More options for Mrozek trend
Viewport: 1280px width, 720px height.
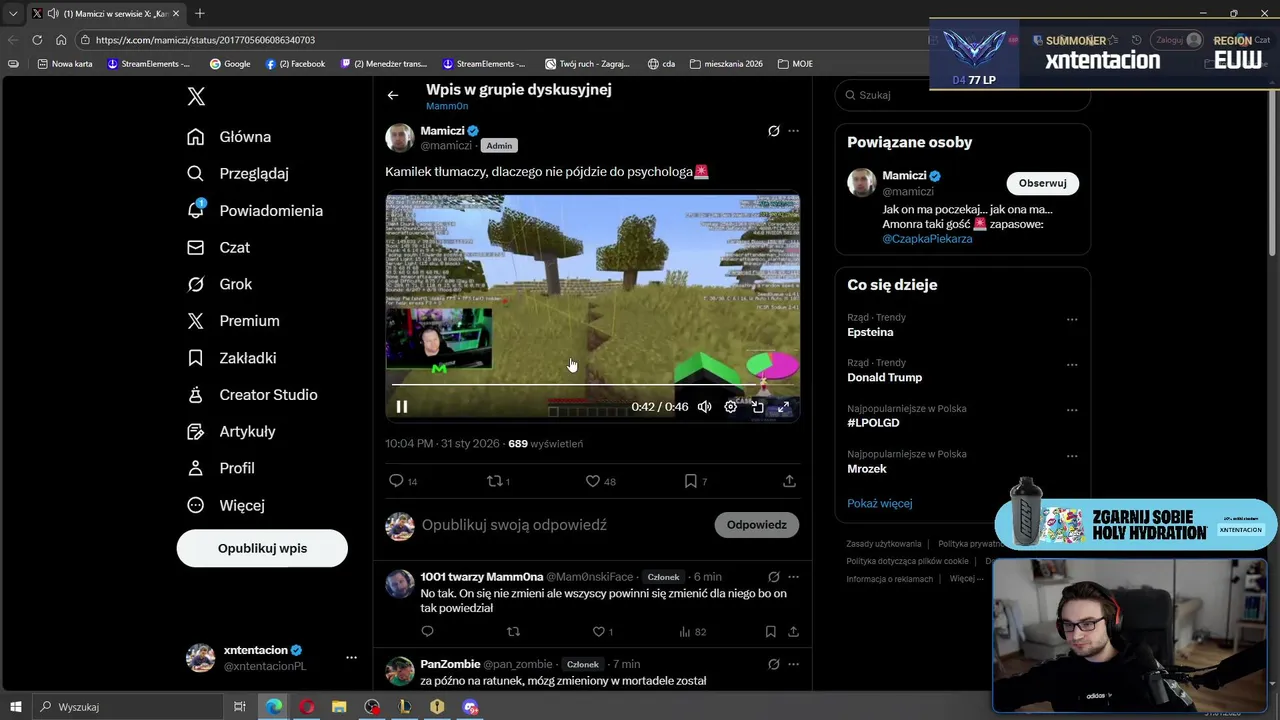point(1072,456)
